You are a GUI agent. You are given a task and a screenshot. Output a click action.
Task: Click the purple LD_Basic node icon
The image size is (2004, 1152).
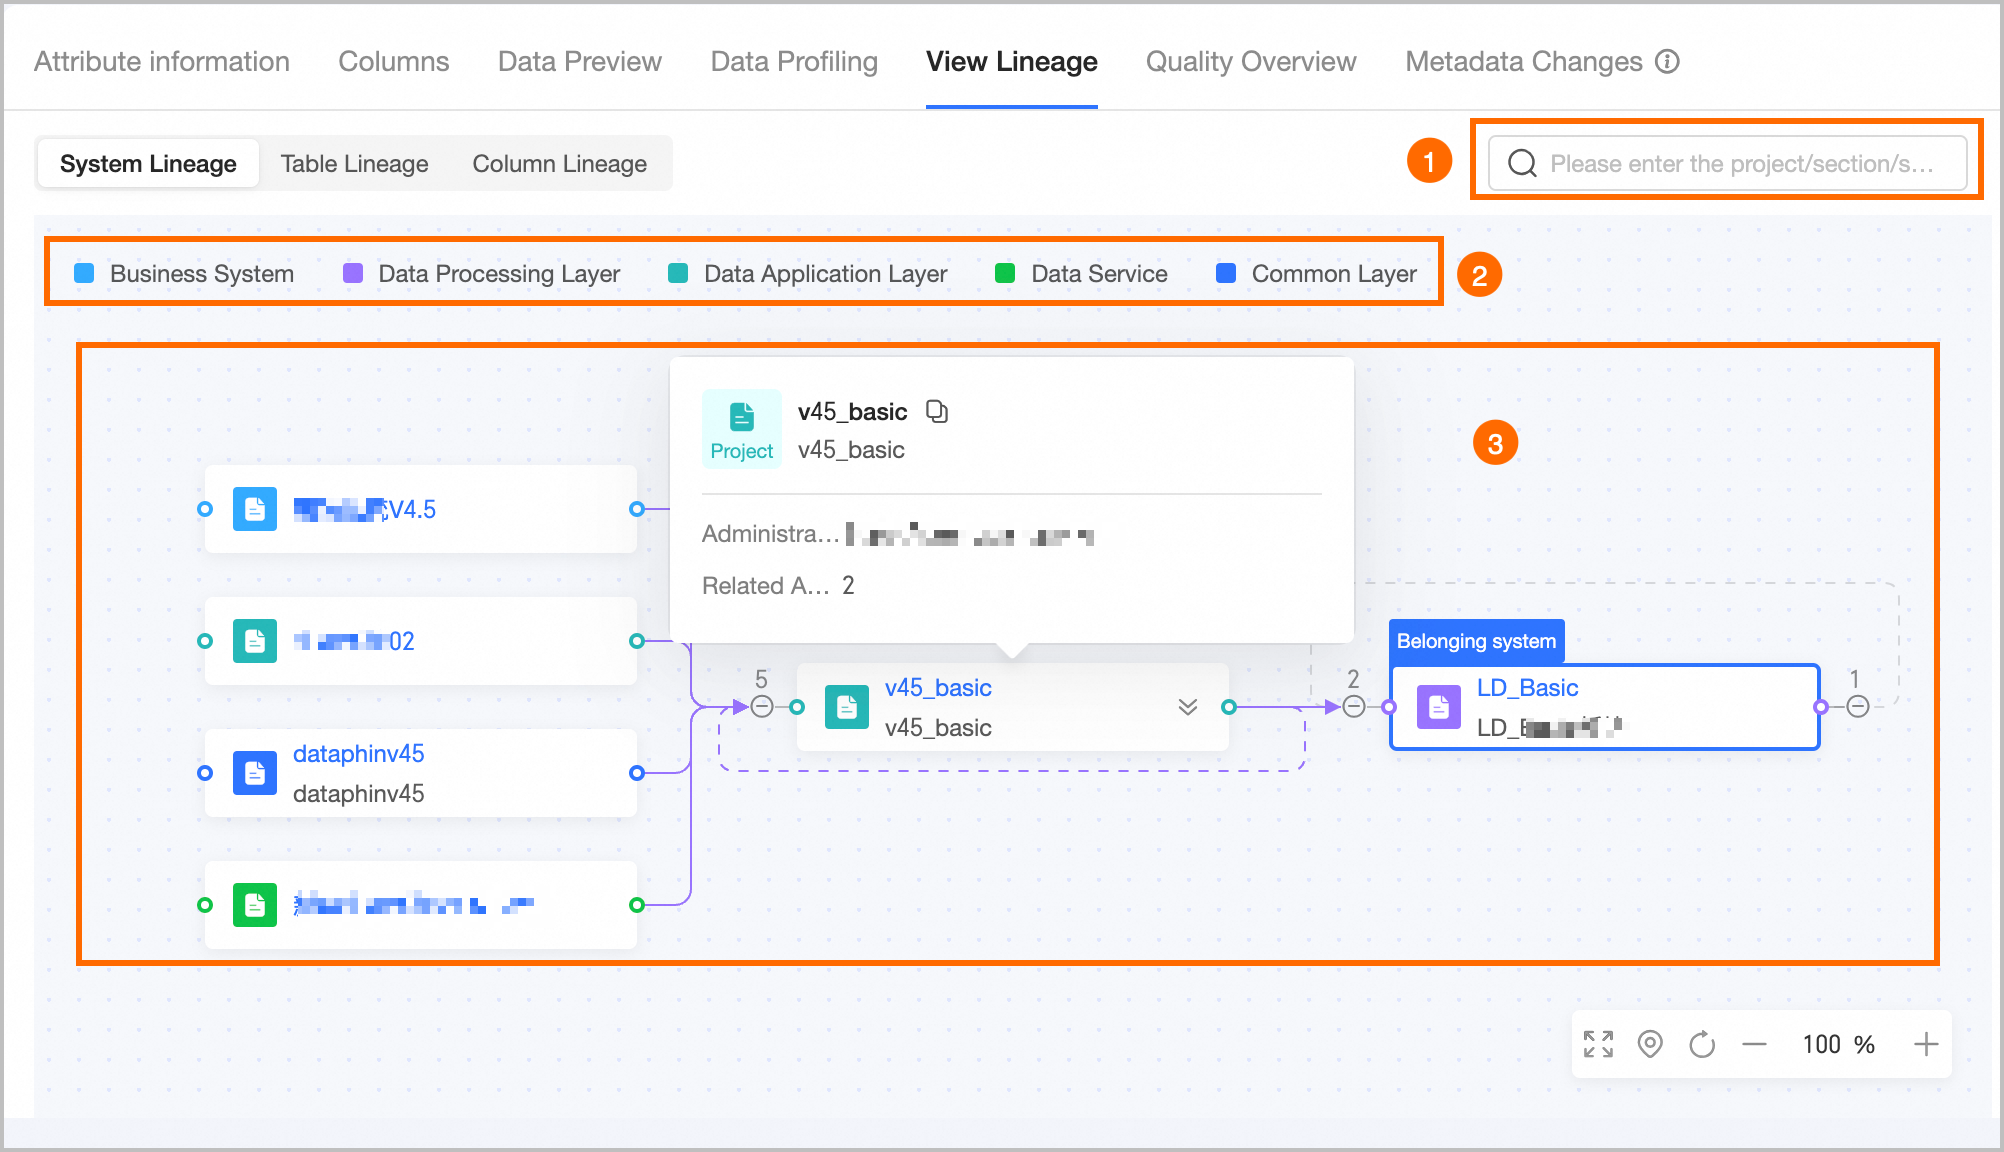(1438, 707)
